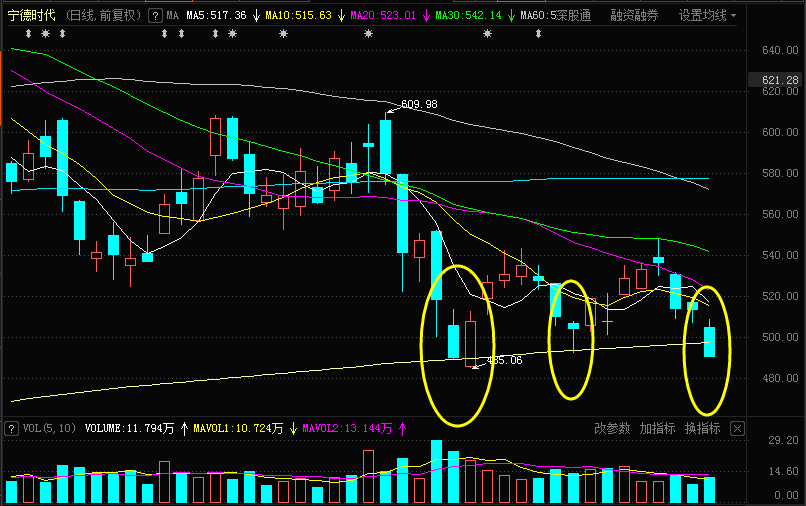
Task: Click 换指标 to switch indicator
Action: click(702, 428)
